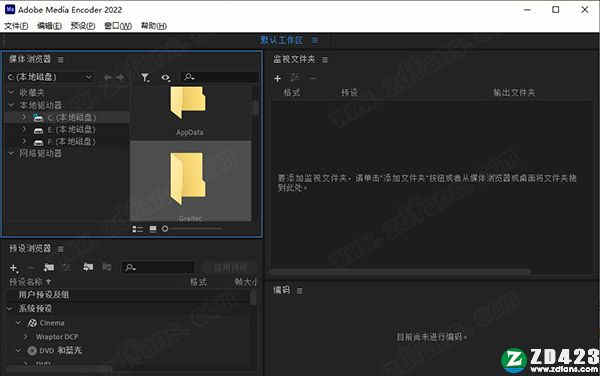Open the 预设(P) menu
The height and width of the screenshot is (376, 600).
point(83,26)
